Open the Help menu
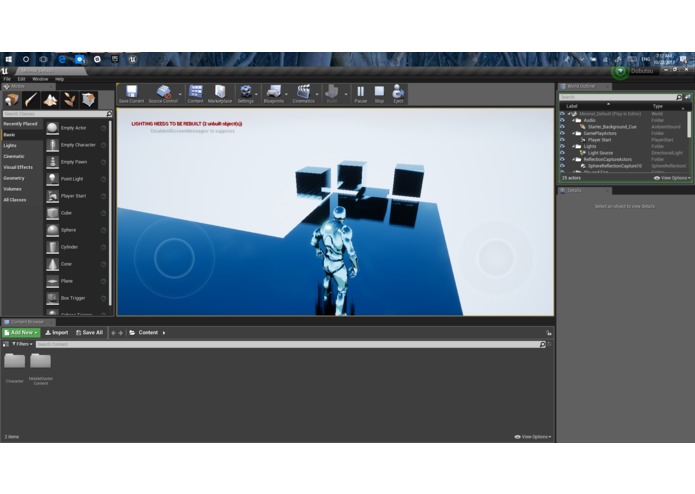The image size is (695, 494). tap(59, 79)
